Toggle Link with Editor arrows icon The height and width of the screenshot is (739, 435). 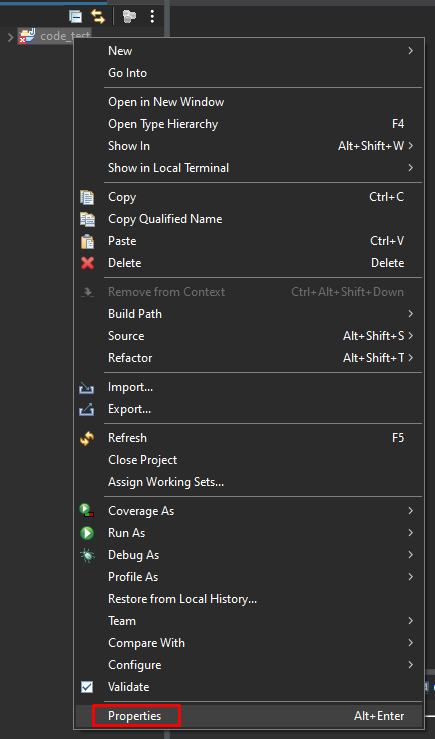click(x=98, y=16)
